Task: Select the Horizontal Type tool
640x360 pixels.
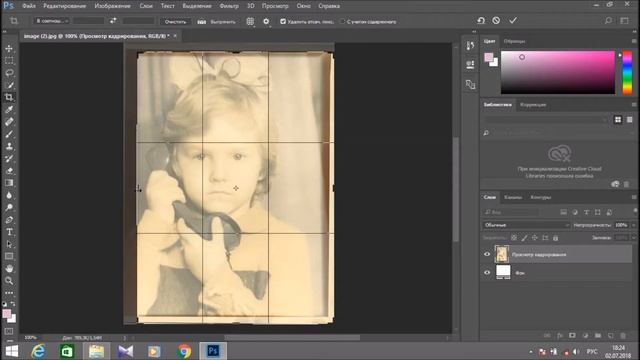Action: coord(9,232)
